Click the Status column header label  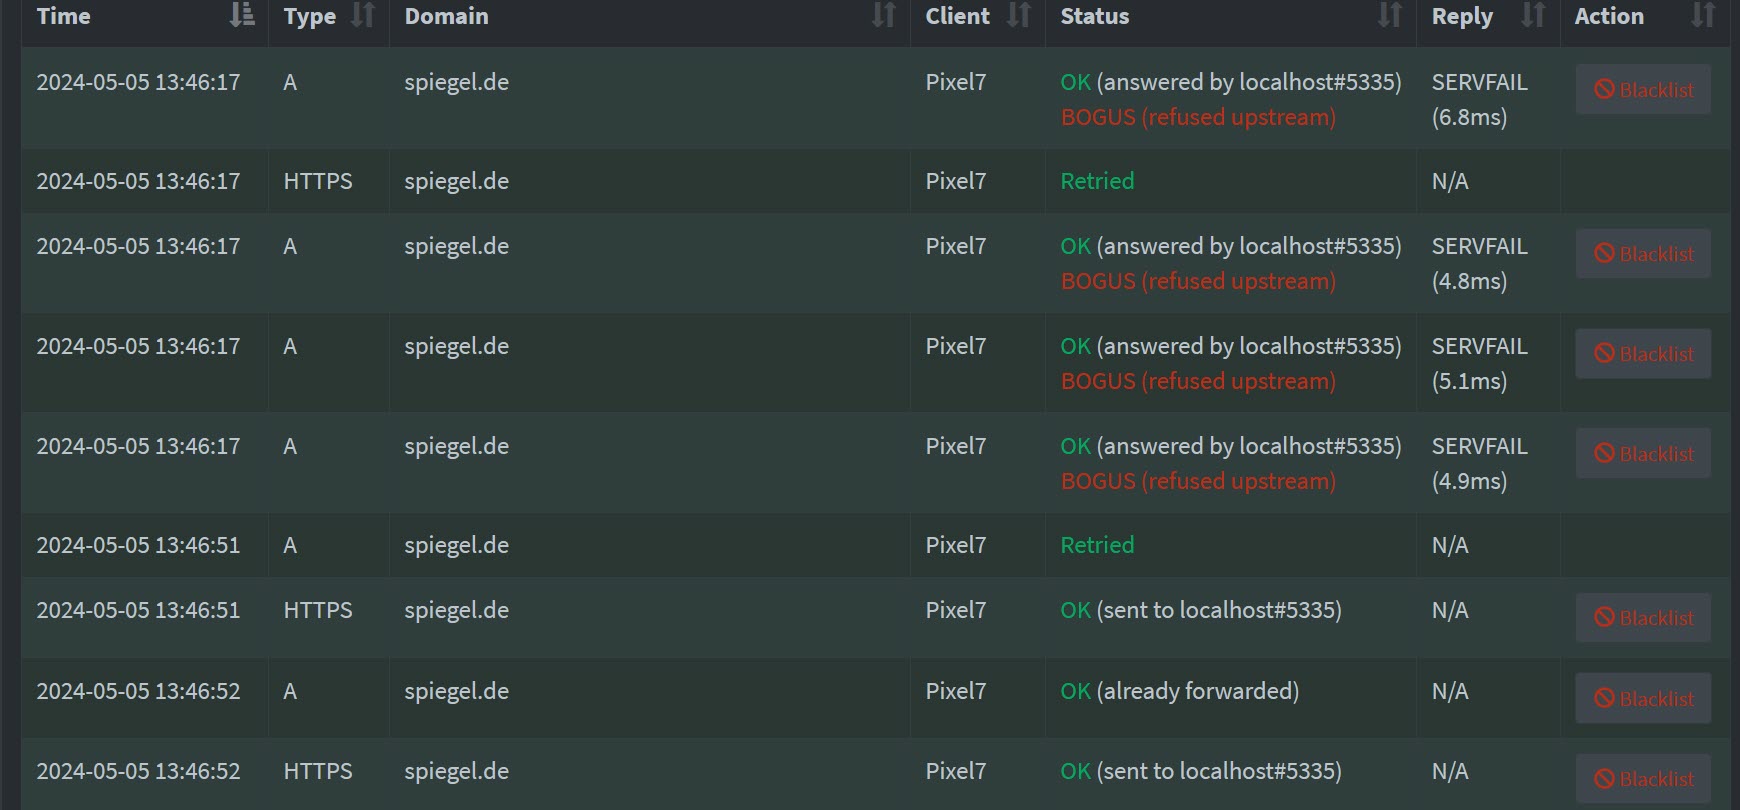(x=1094, y=16)
